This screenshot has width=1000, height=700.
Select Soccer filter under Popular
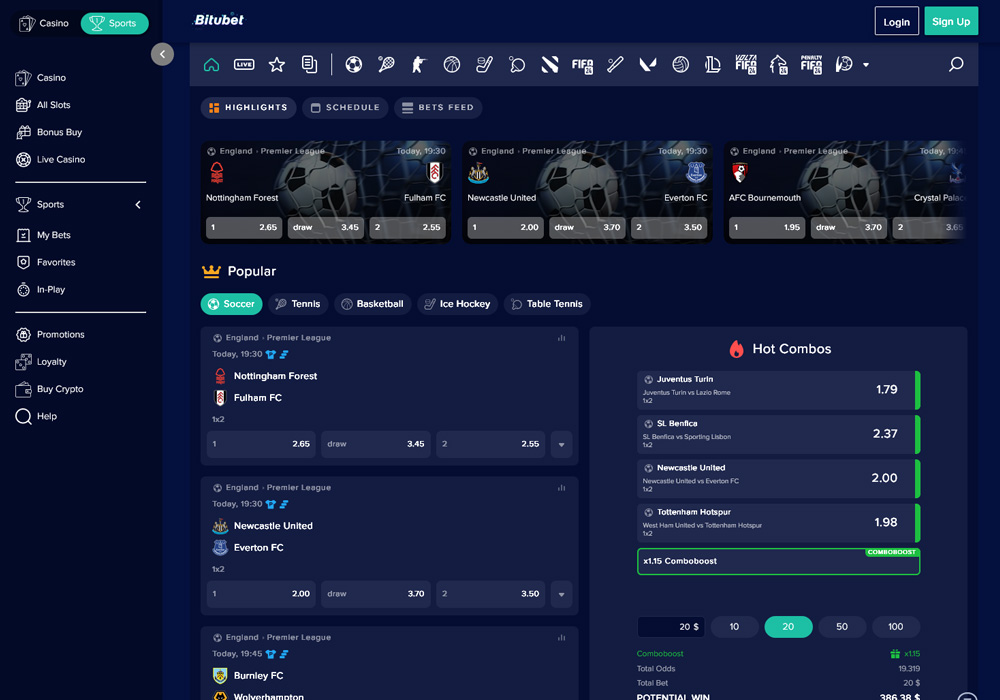coord(232,304)
